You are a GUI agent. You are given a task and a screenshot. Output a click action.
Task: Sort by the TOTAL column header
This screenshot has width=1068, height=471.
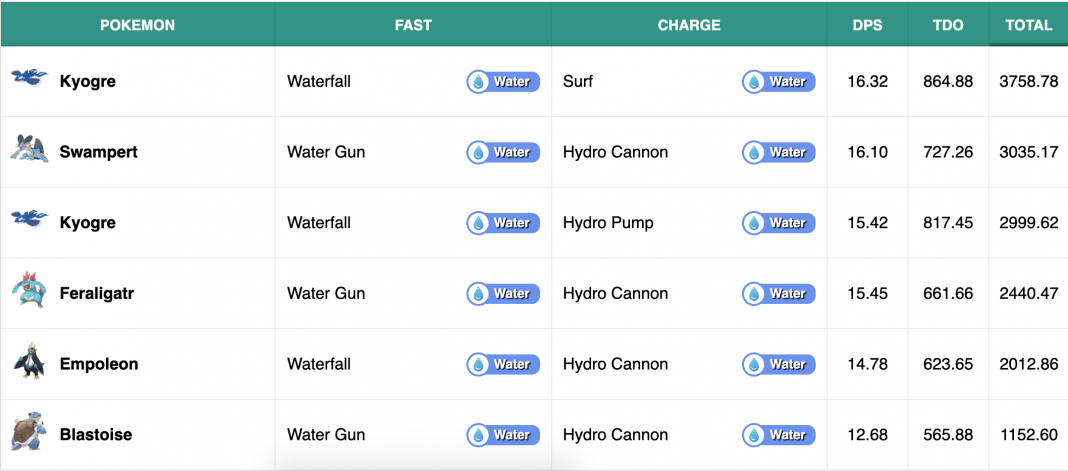pyautogui.click(x=1028, y=25)
